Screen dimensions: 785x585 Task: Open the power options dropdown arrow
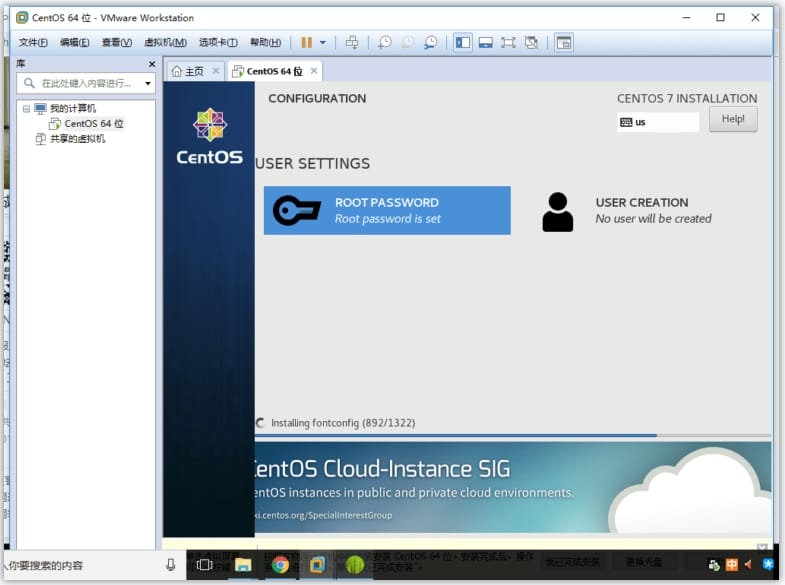(x=322, y=42)
